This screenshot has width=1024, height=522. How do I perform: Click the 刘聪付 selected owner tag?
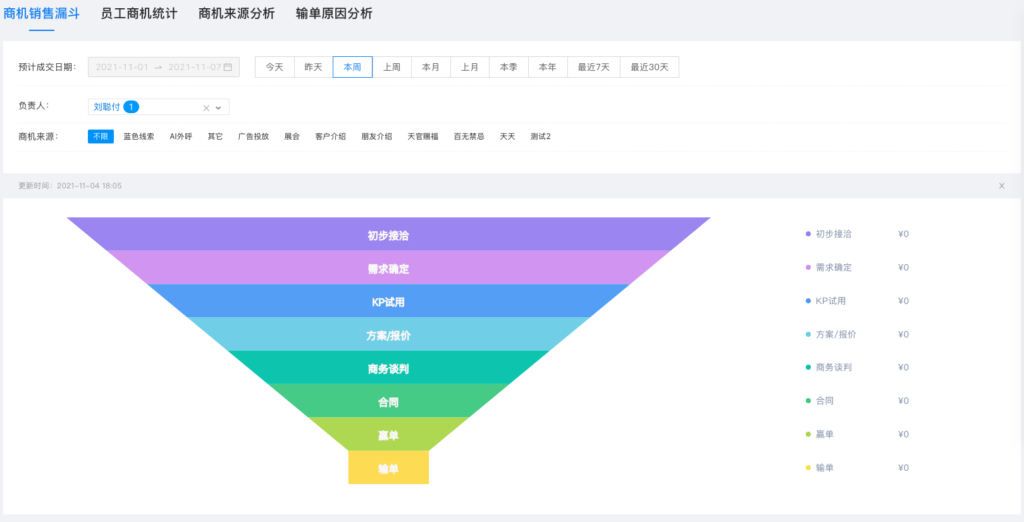(x=107, y=107)
